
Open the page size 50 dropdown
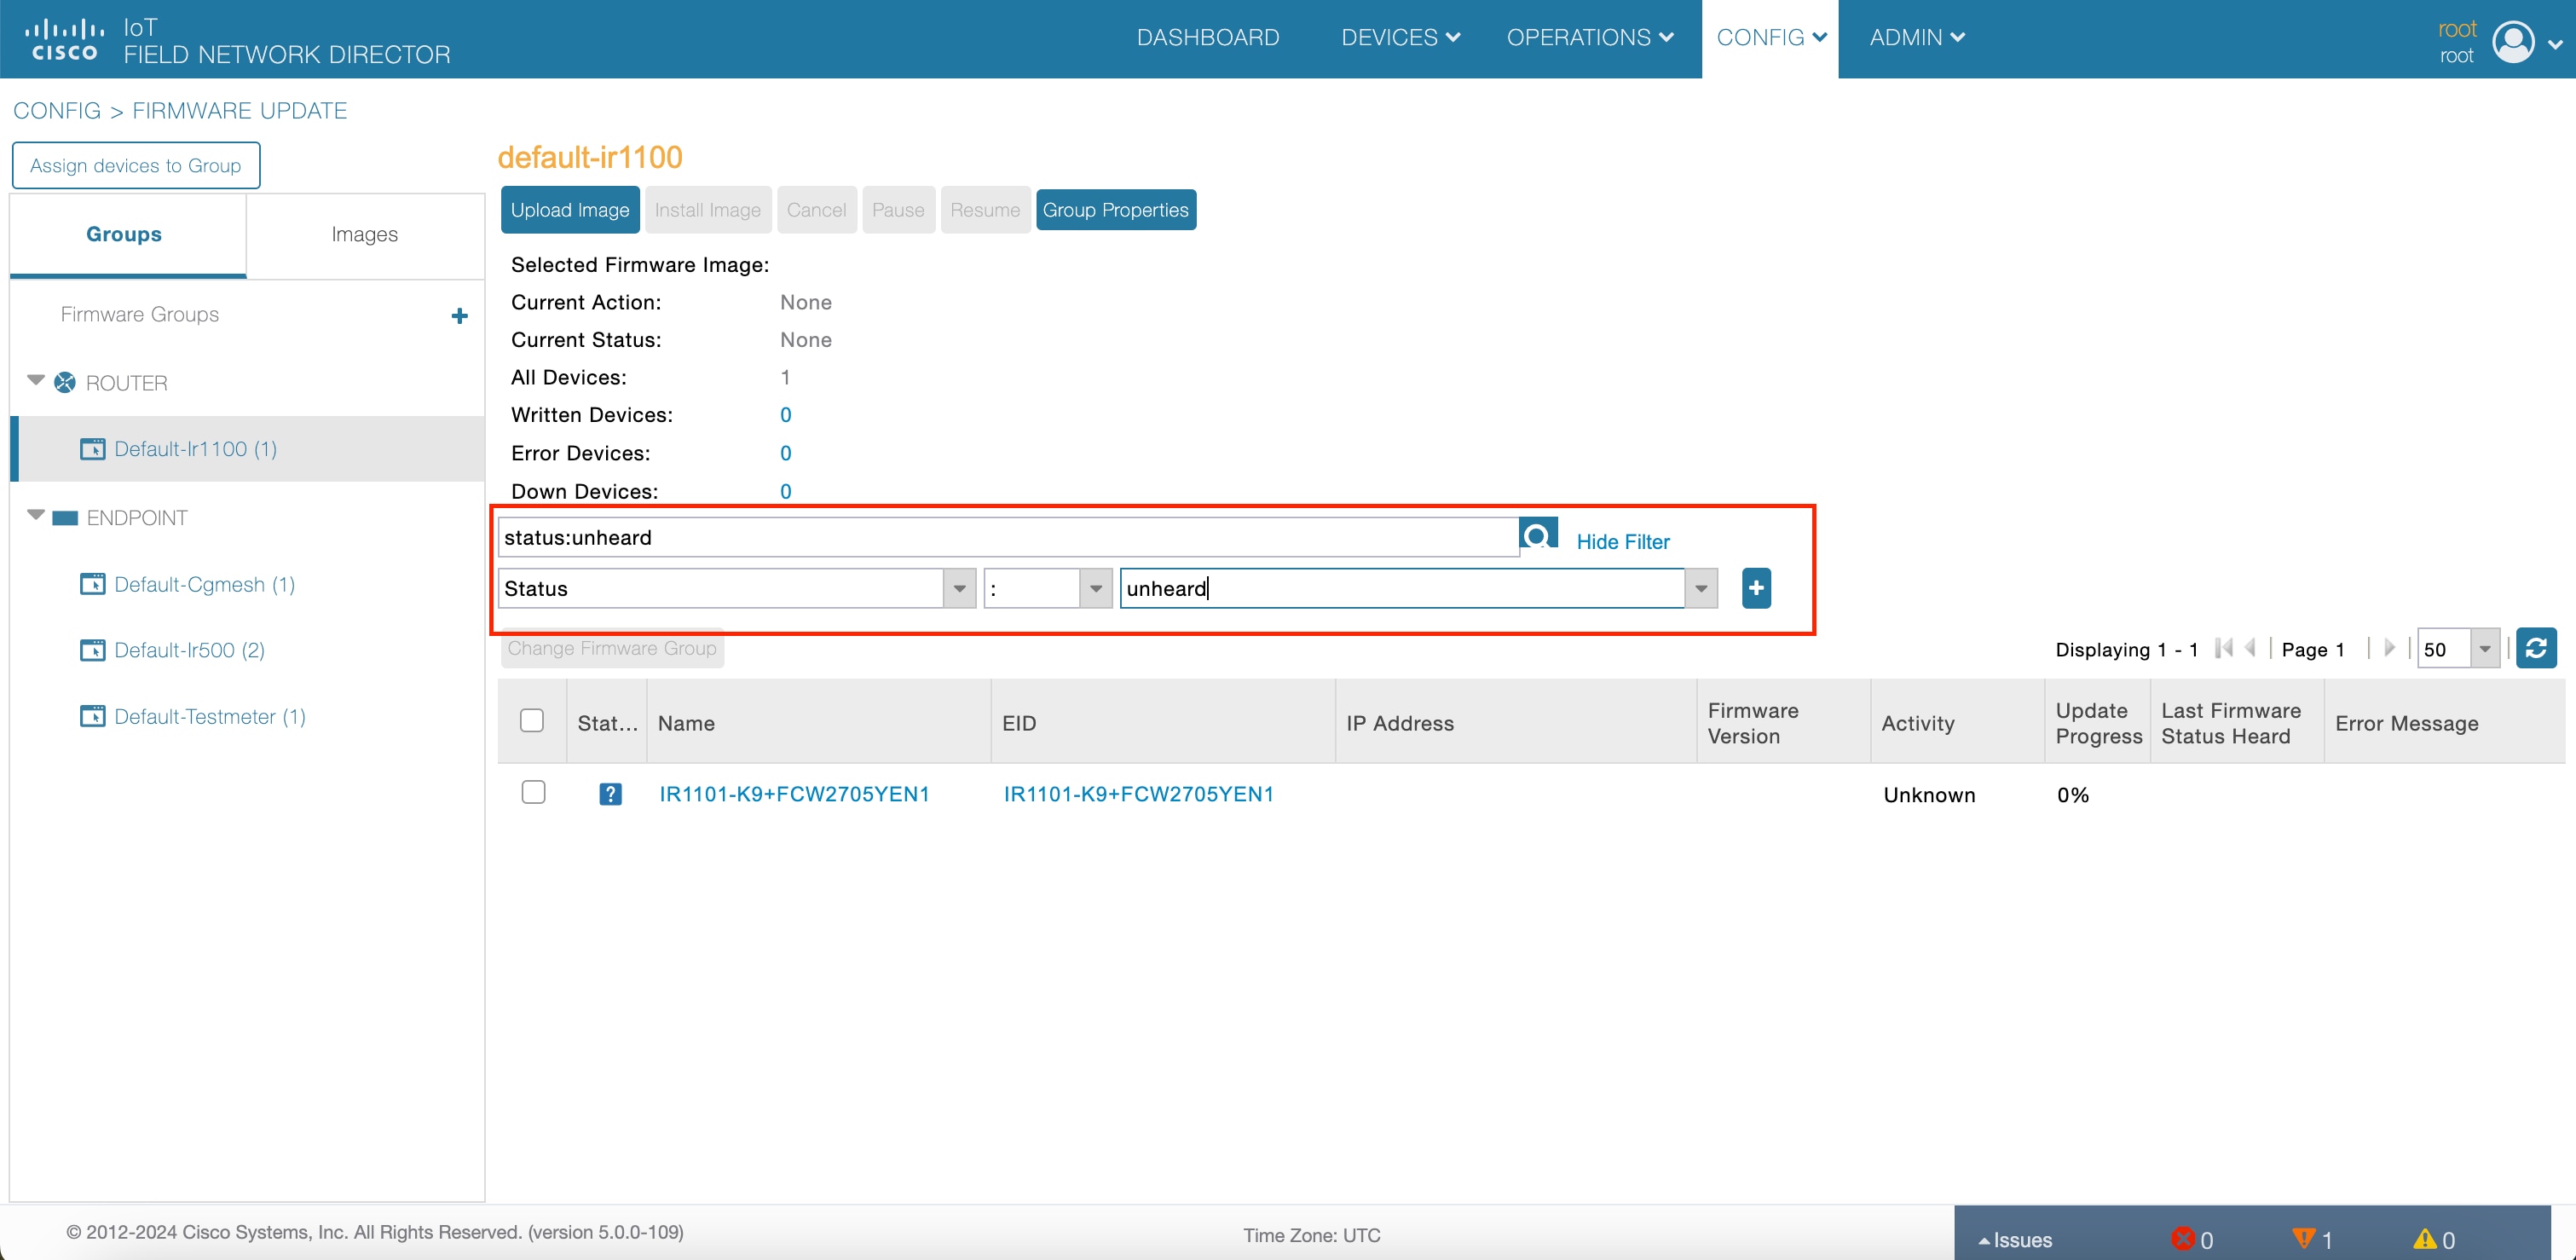click(x=2484, y=648)
